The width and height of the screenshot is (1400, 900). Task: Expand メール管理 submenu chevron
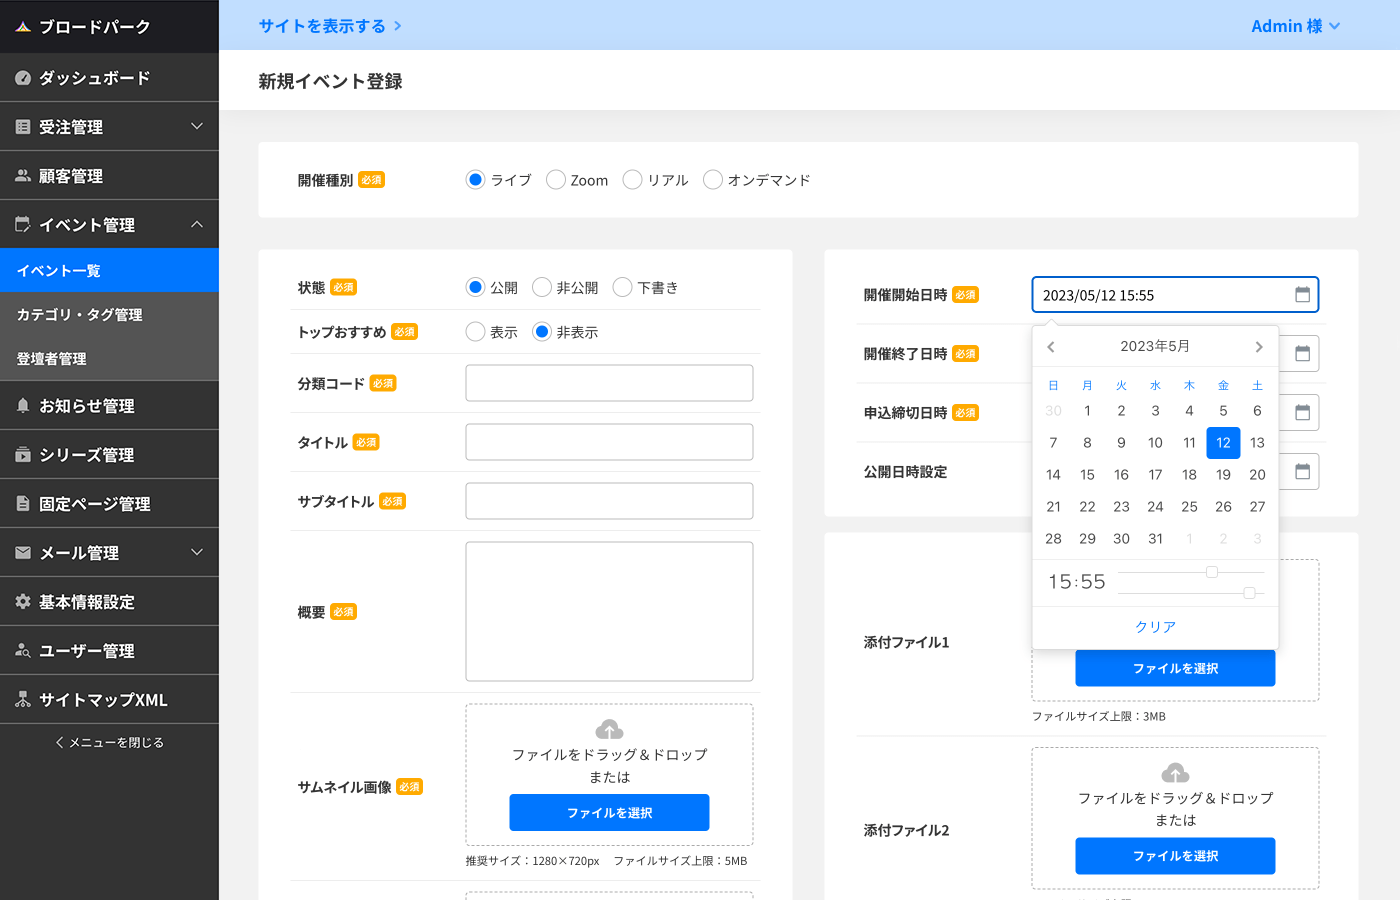pos(197,553)
